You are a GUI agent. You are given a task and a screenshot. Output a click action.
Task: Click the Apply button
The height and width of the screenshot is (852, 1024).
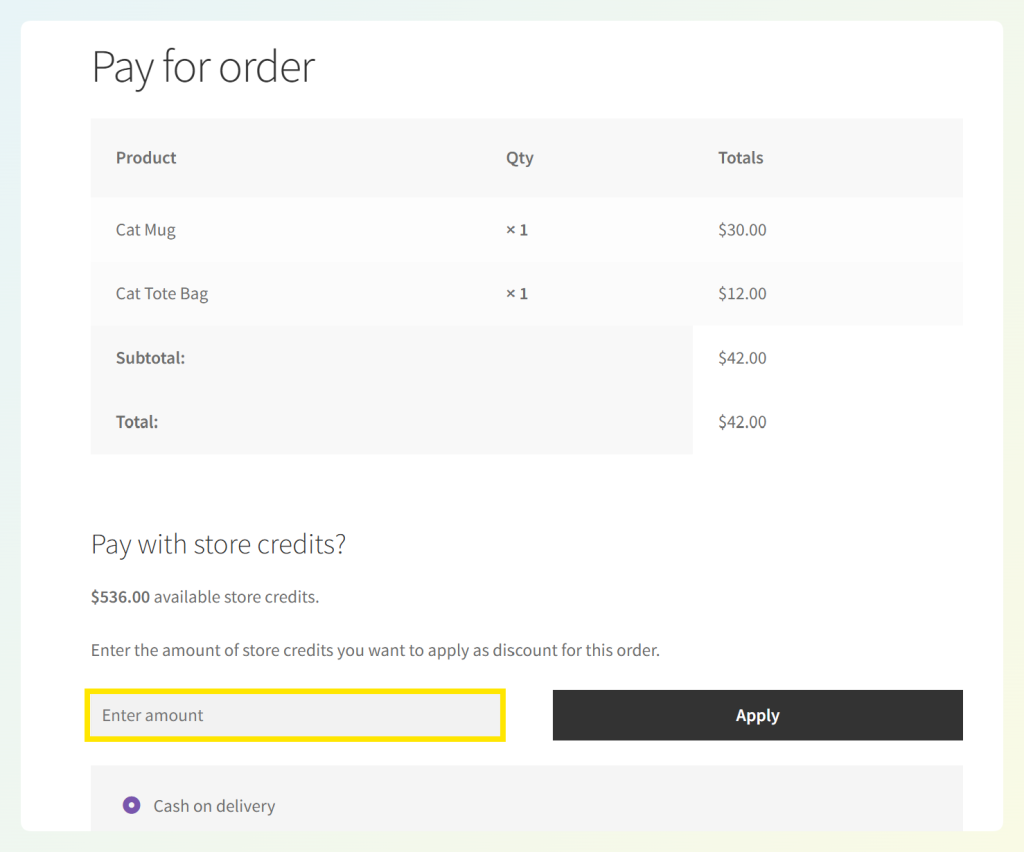click(757, 715)
